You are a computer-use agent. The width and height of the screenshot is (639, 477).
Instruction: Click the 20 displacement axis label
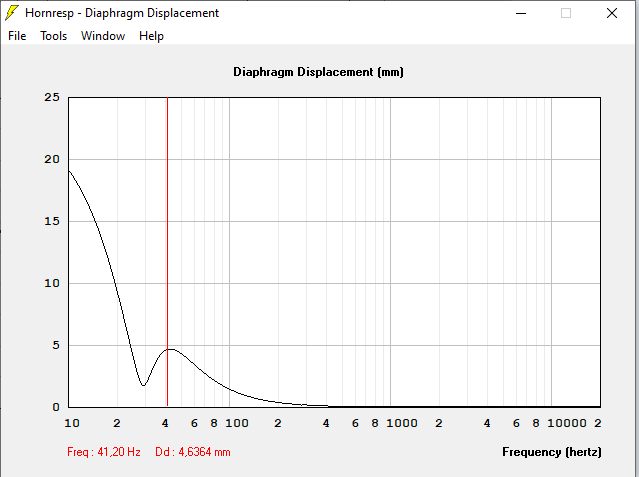point(52,159)
